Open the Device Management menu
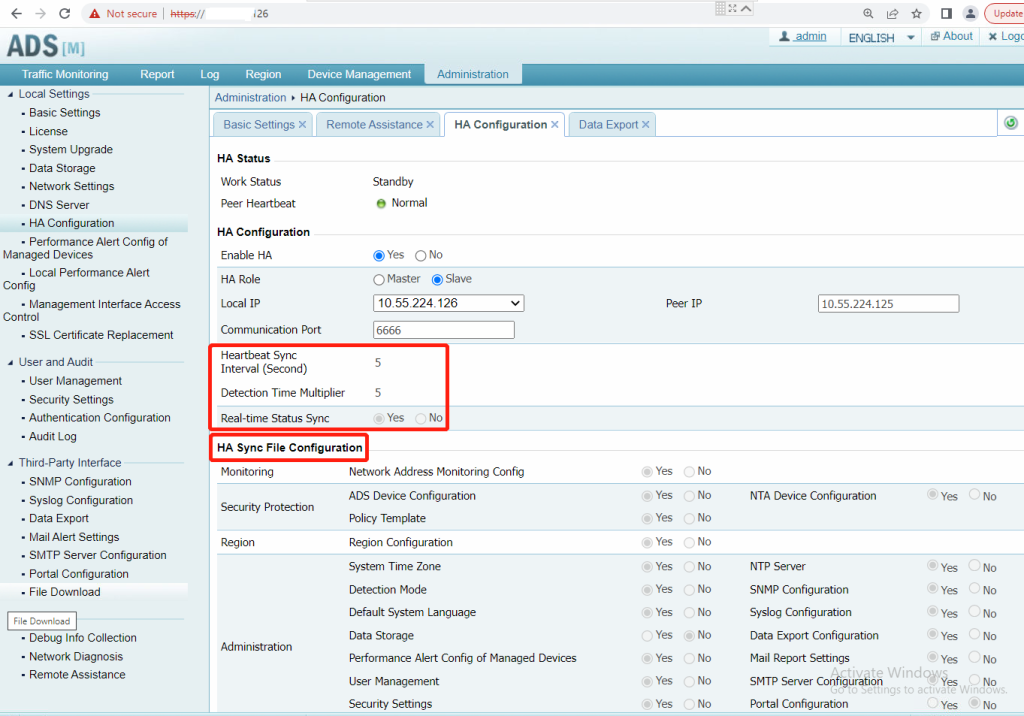This screenshot has height=716, width=1024. 359,74
